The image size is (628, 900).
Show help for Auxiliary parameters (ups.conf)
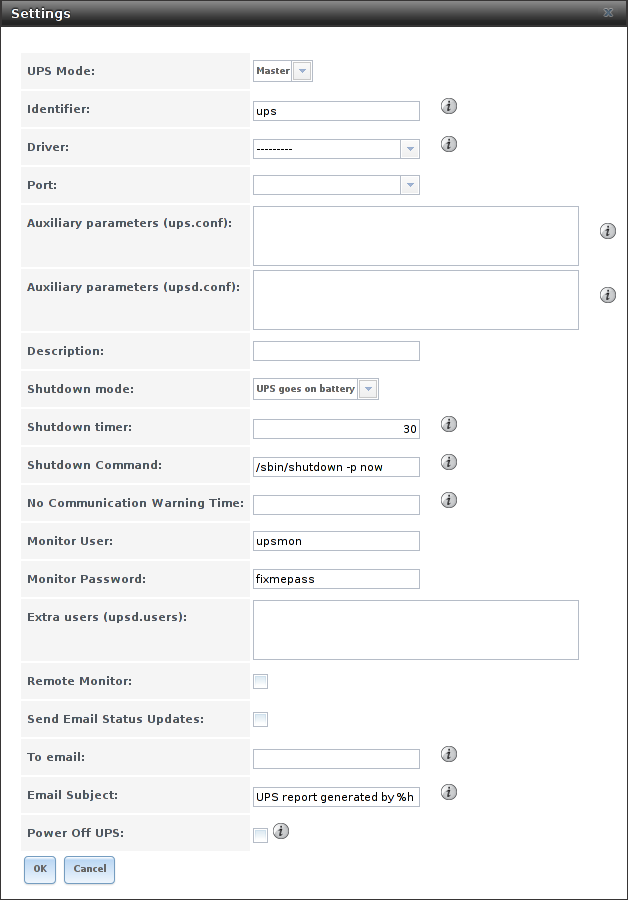[607, 231]
